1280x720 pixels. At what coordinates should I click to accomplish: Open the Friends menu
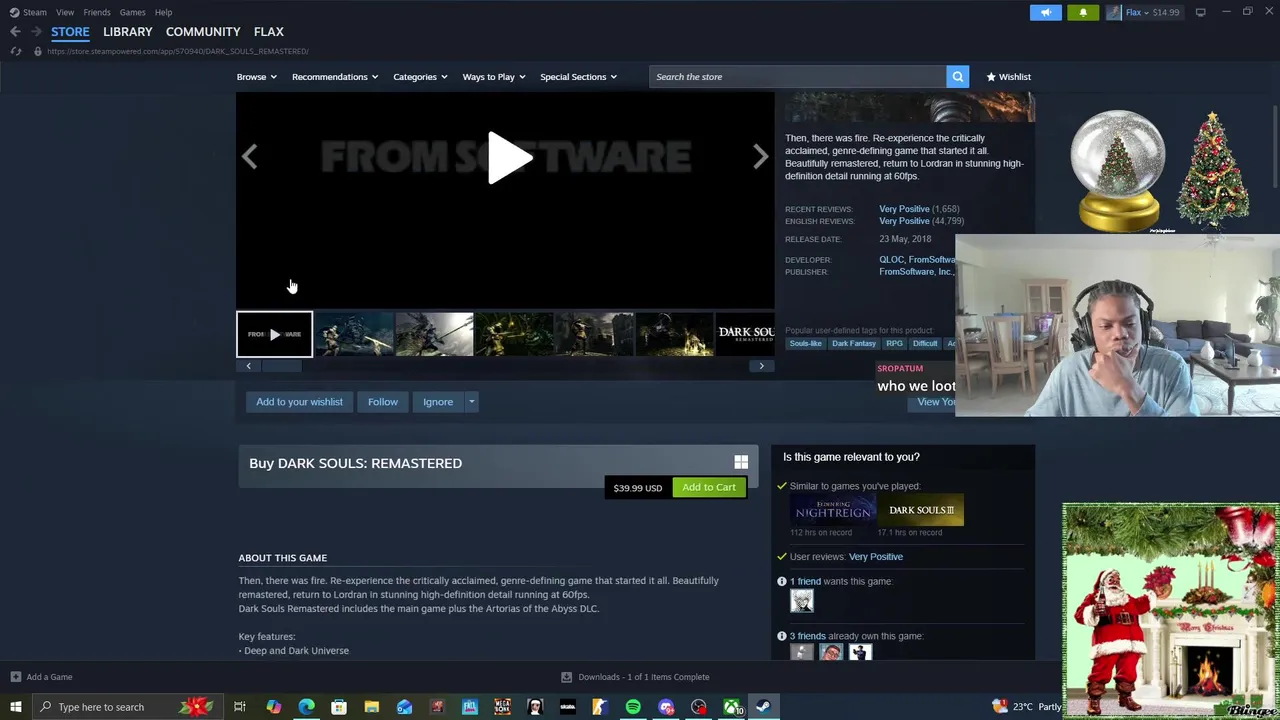click(97, 12)
